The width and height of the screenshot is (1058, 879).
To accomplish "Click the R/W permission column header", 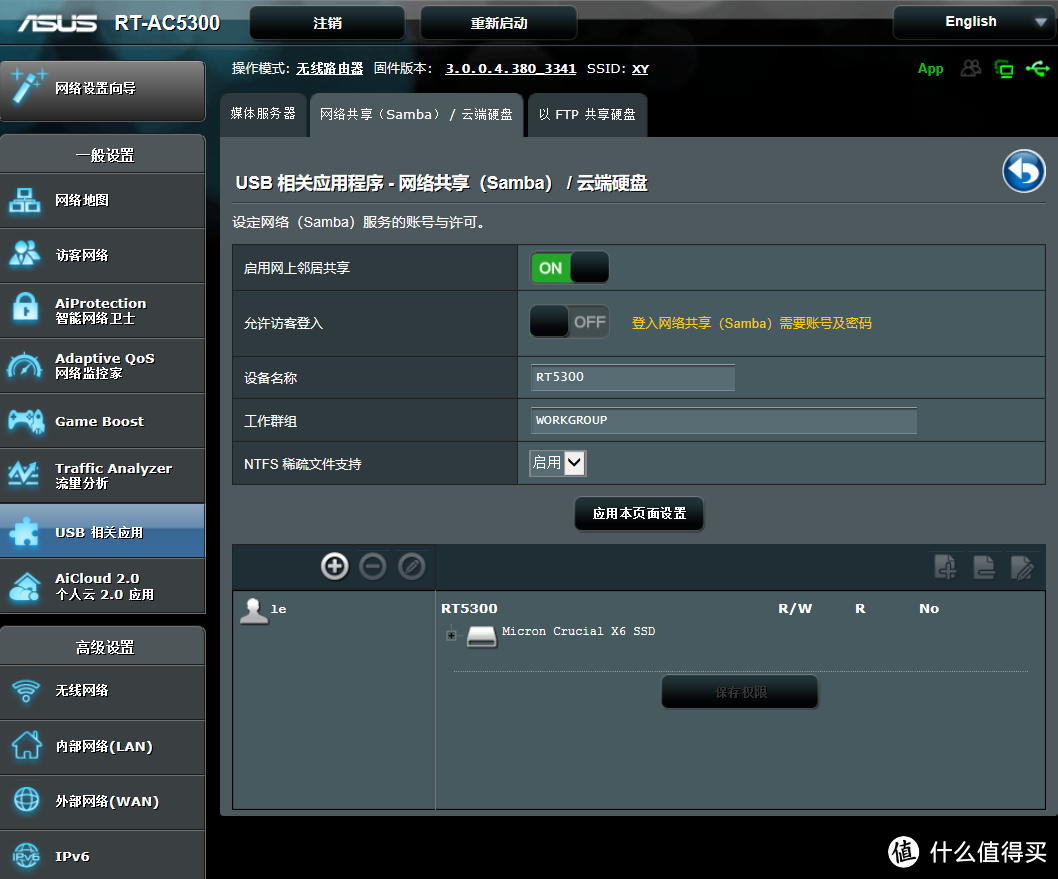I will pyautogui.click(x=795, y=608).
